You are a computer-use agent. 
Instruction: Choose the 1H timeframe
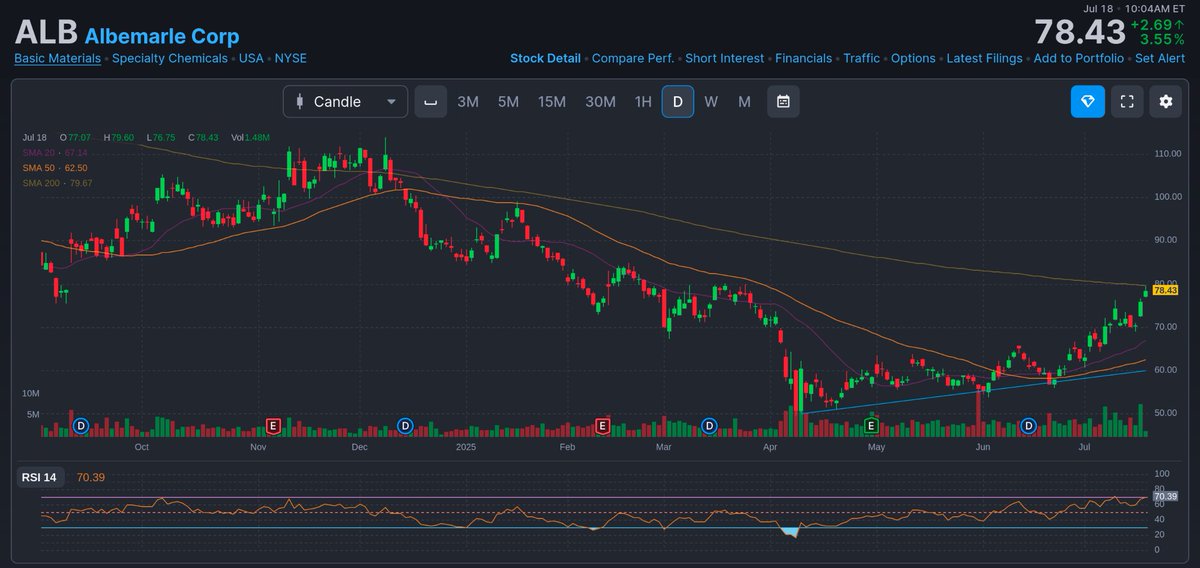(x=643, y=101)
